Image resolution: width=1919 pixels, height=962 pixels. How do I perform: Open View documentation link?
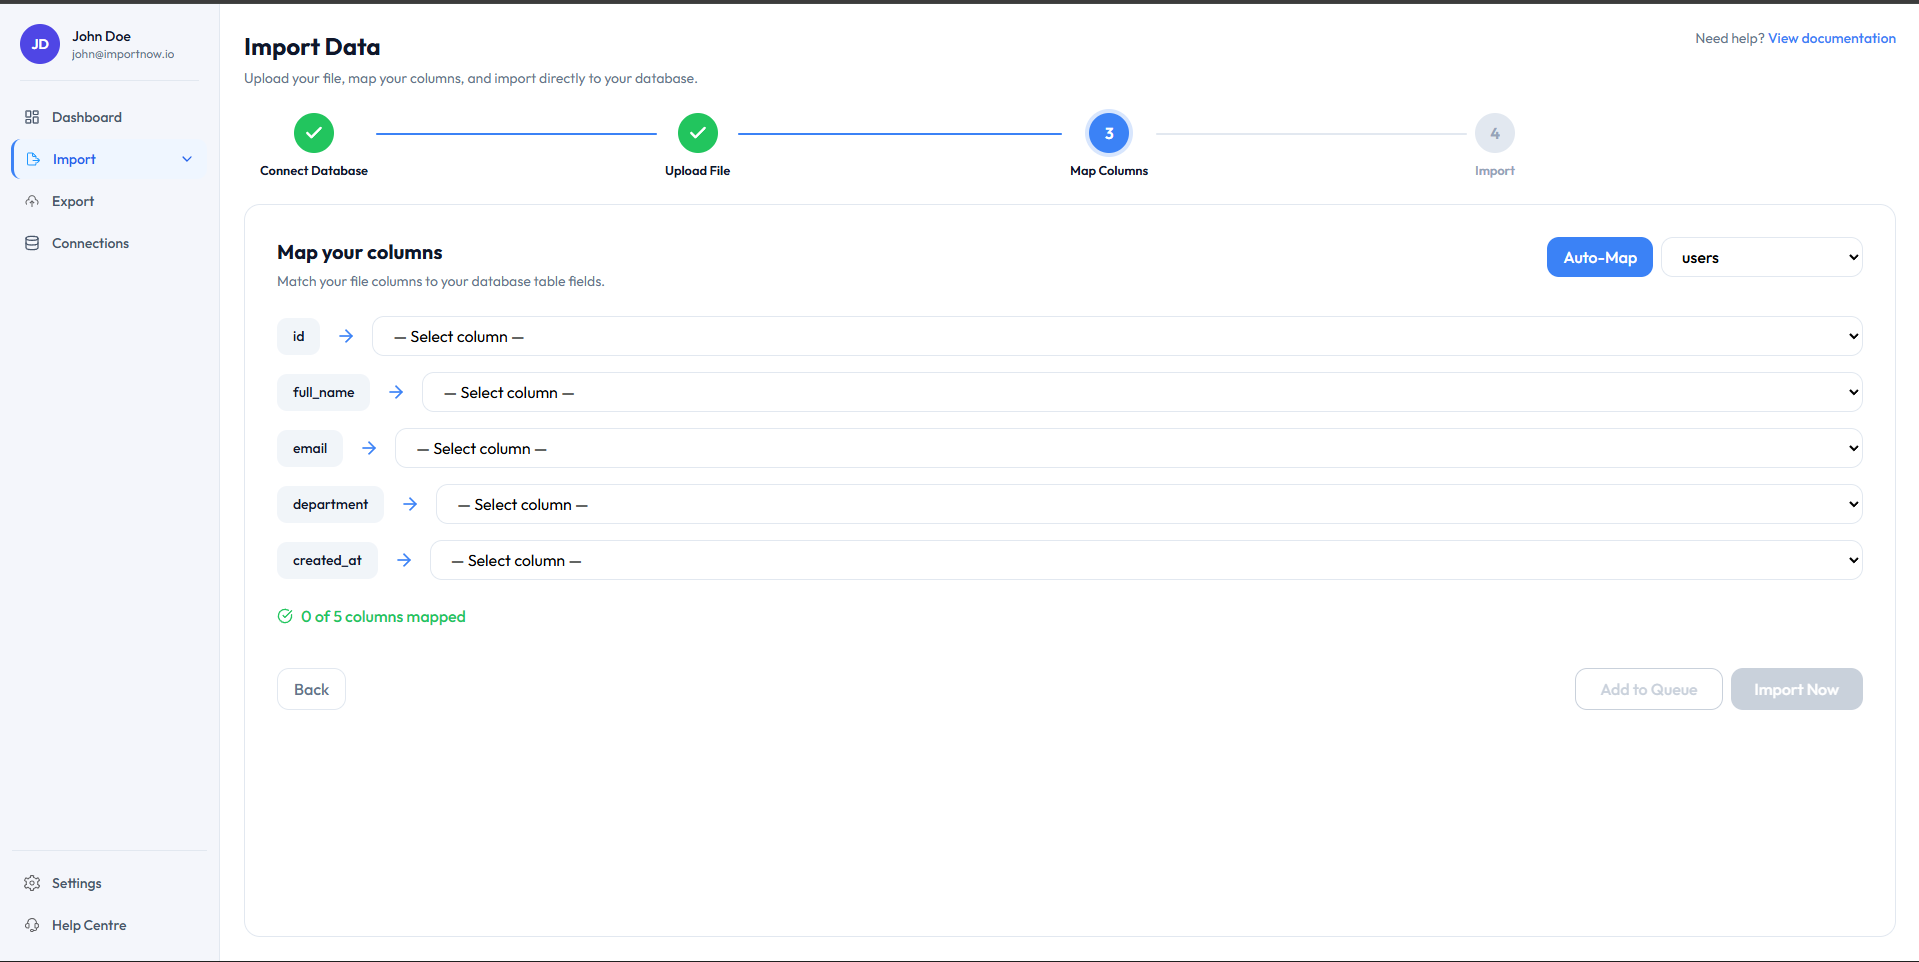pyautogui.click(x=1831, y=38)
